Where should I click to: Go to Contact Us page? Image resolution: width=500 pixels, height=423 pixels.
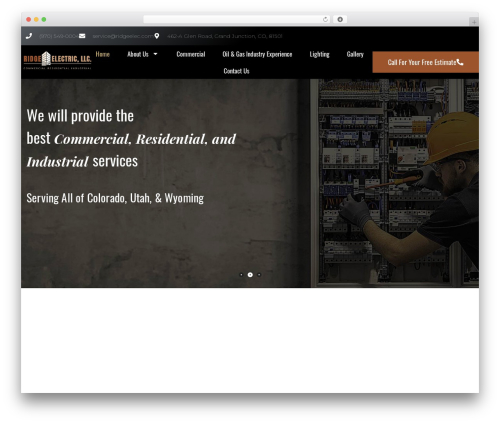click(236, 71)
